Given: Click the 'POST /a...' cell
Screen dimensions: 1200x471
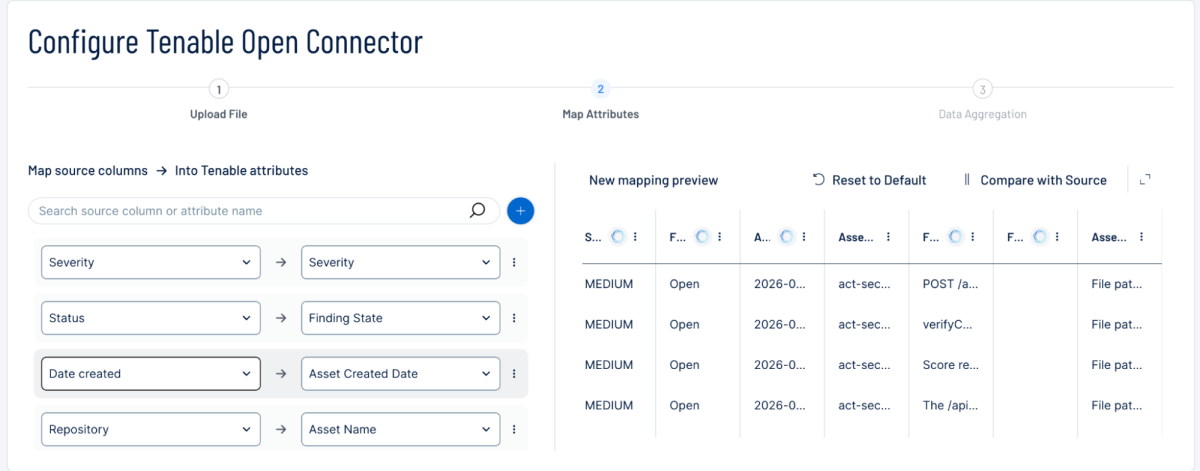Looking at the screenshot, I should [x=950, y=284].
